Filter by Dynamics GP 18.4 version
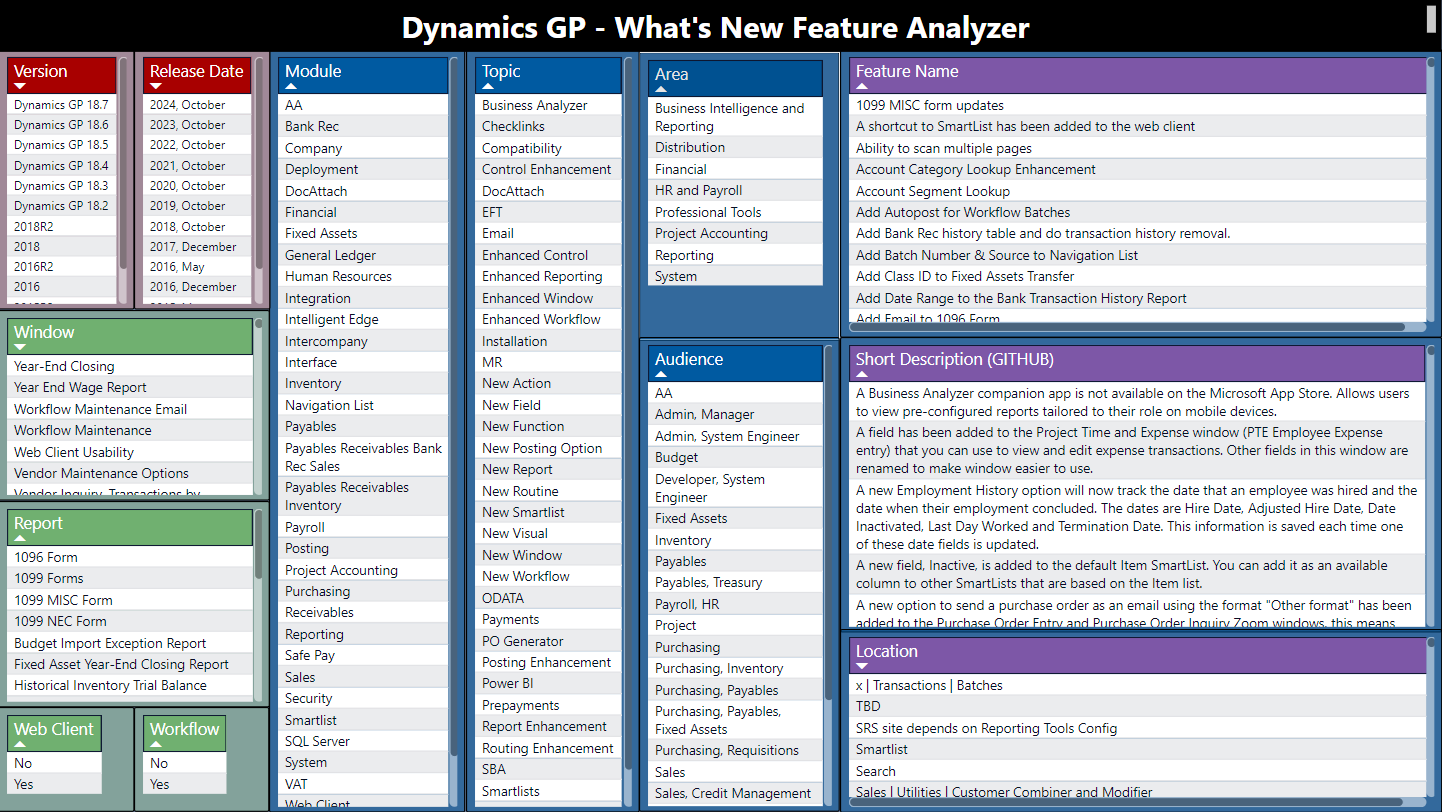The width and height of the screenshot is (1442, 812). [x=62, y=166]
